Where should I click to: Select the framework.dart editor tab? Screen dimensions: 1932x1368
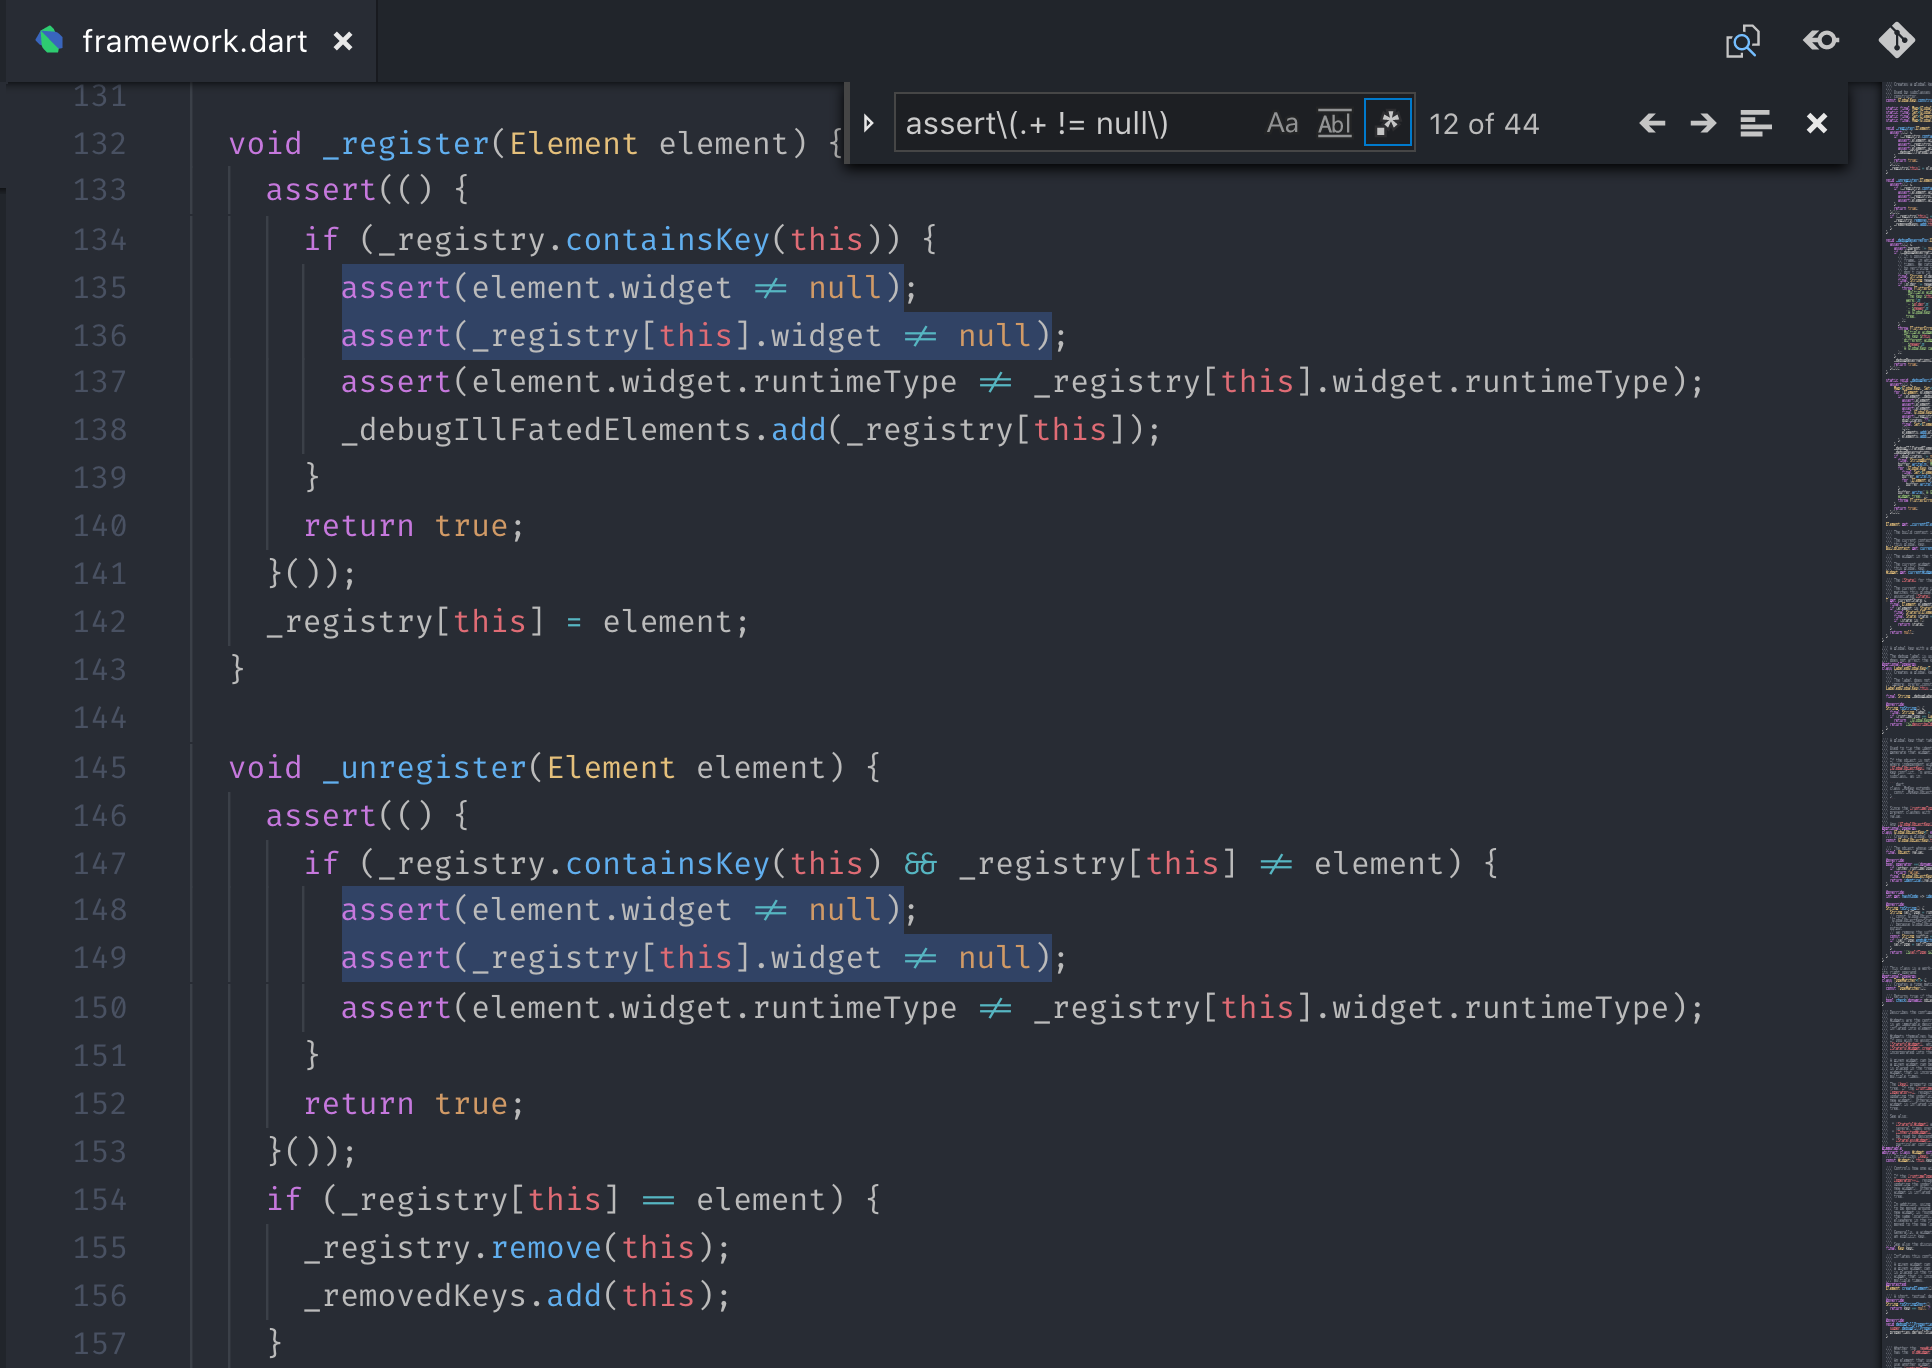click(194, 41)
